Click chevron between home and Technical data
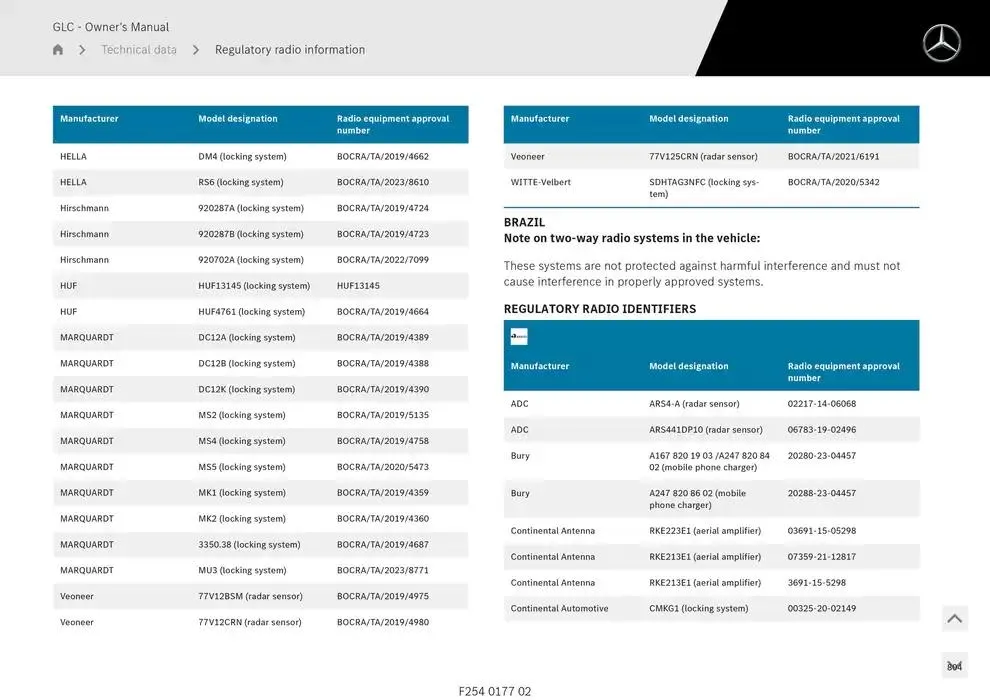990x700 pixels. [x=82, y=50]
